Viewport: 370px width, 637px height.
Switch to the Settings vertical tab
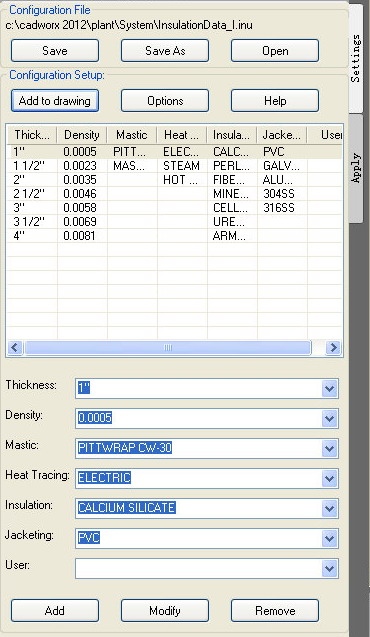click(x=355, y=58)
